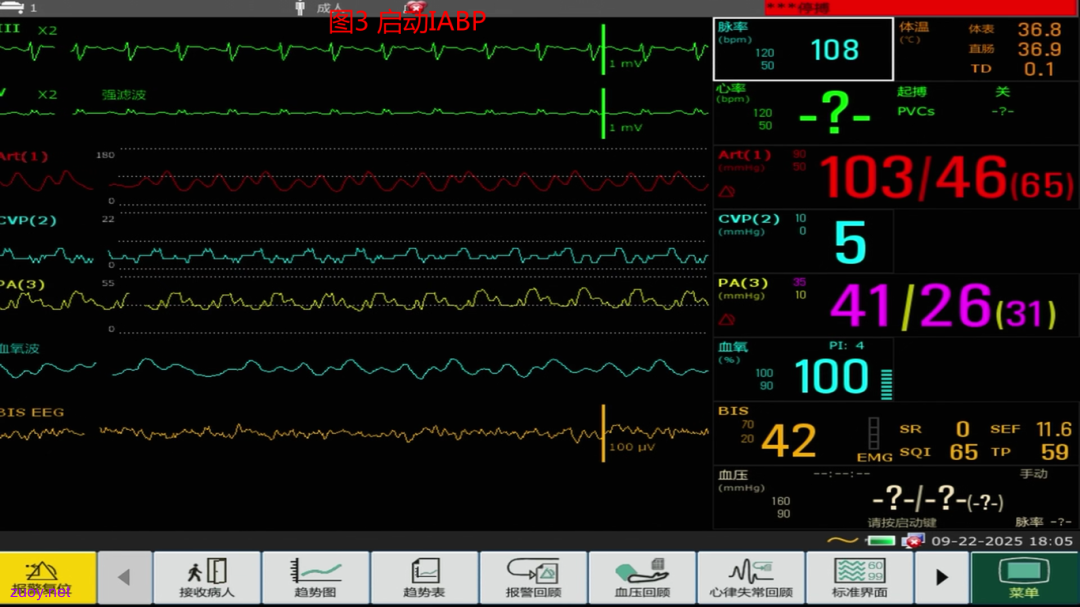
Task: Click the adult patient type icon
Action: click(300, 8)
